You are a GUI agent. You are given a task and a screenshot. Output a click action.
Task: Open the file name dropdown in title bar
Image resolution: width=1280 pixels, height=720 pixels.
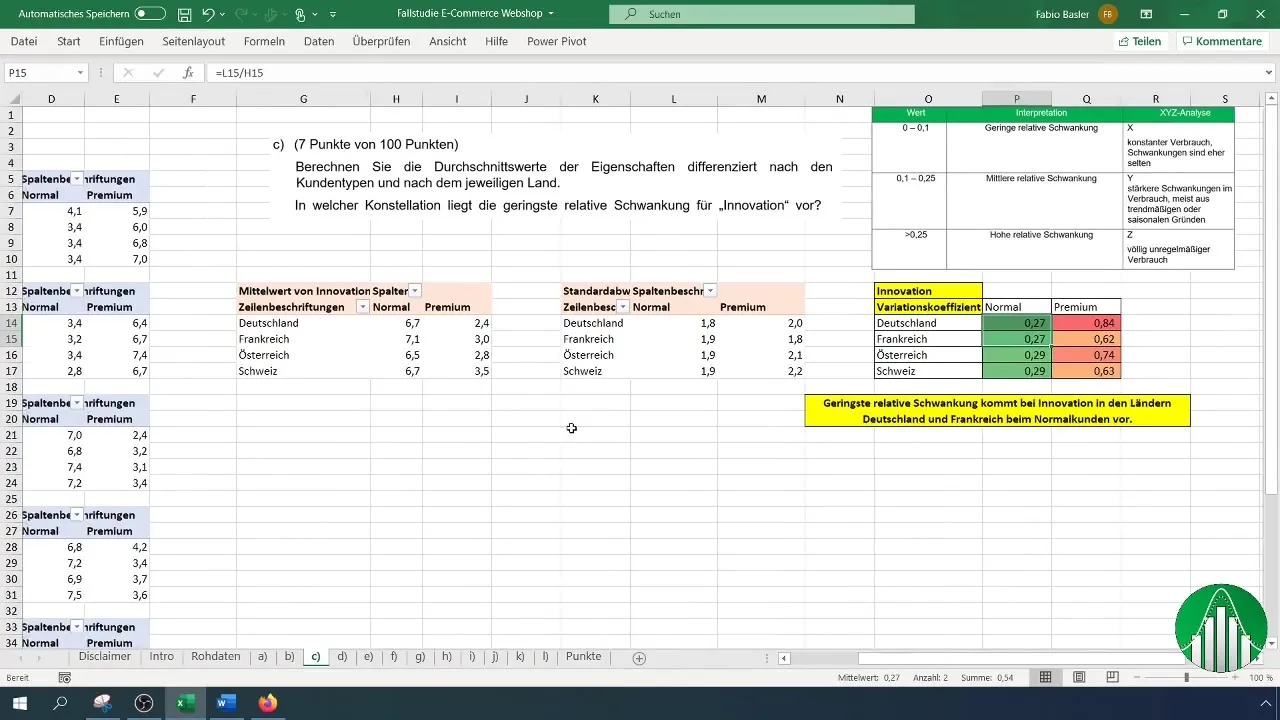(x=551, y=14)
